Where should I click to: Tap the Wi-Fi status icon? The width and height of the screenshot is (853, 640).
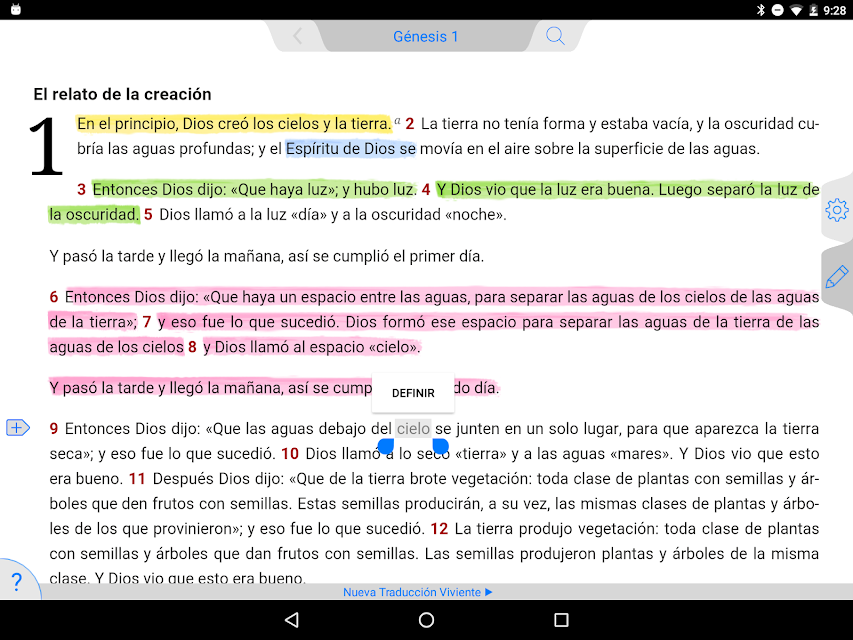point(796,10)
